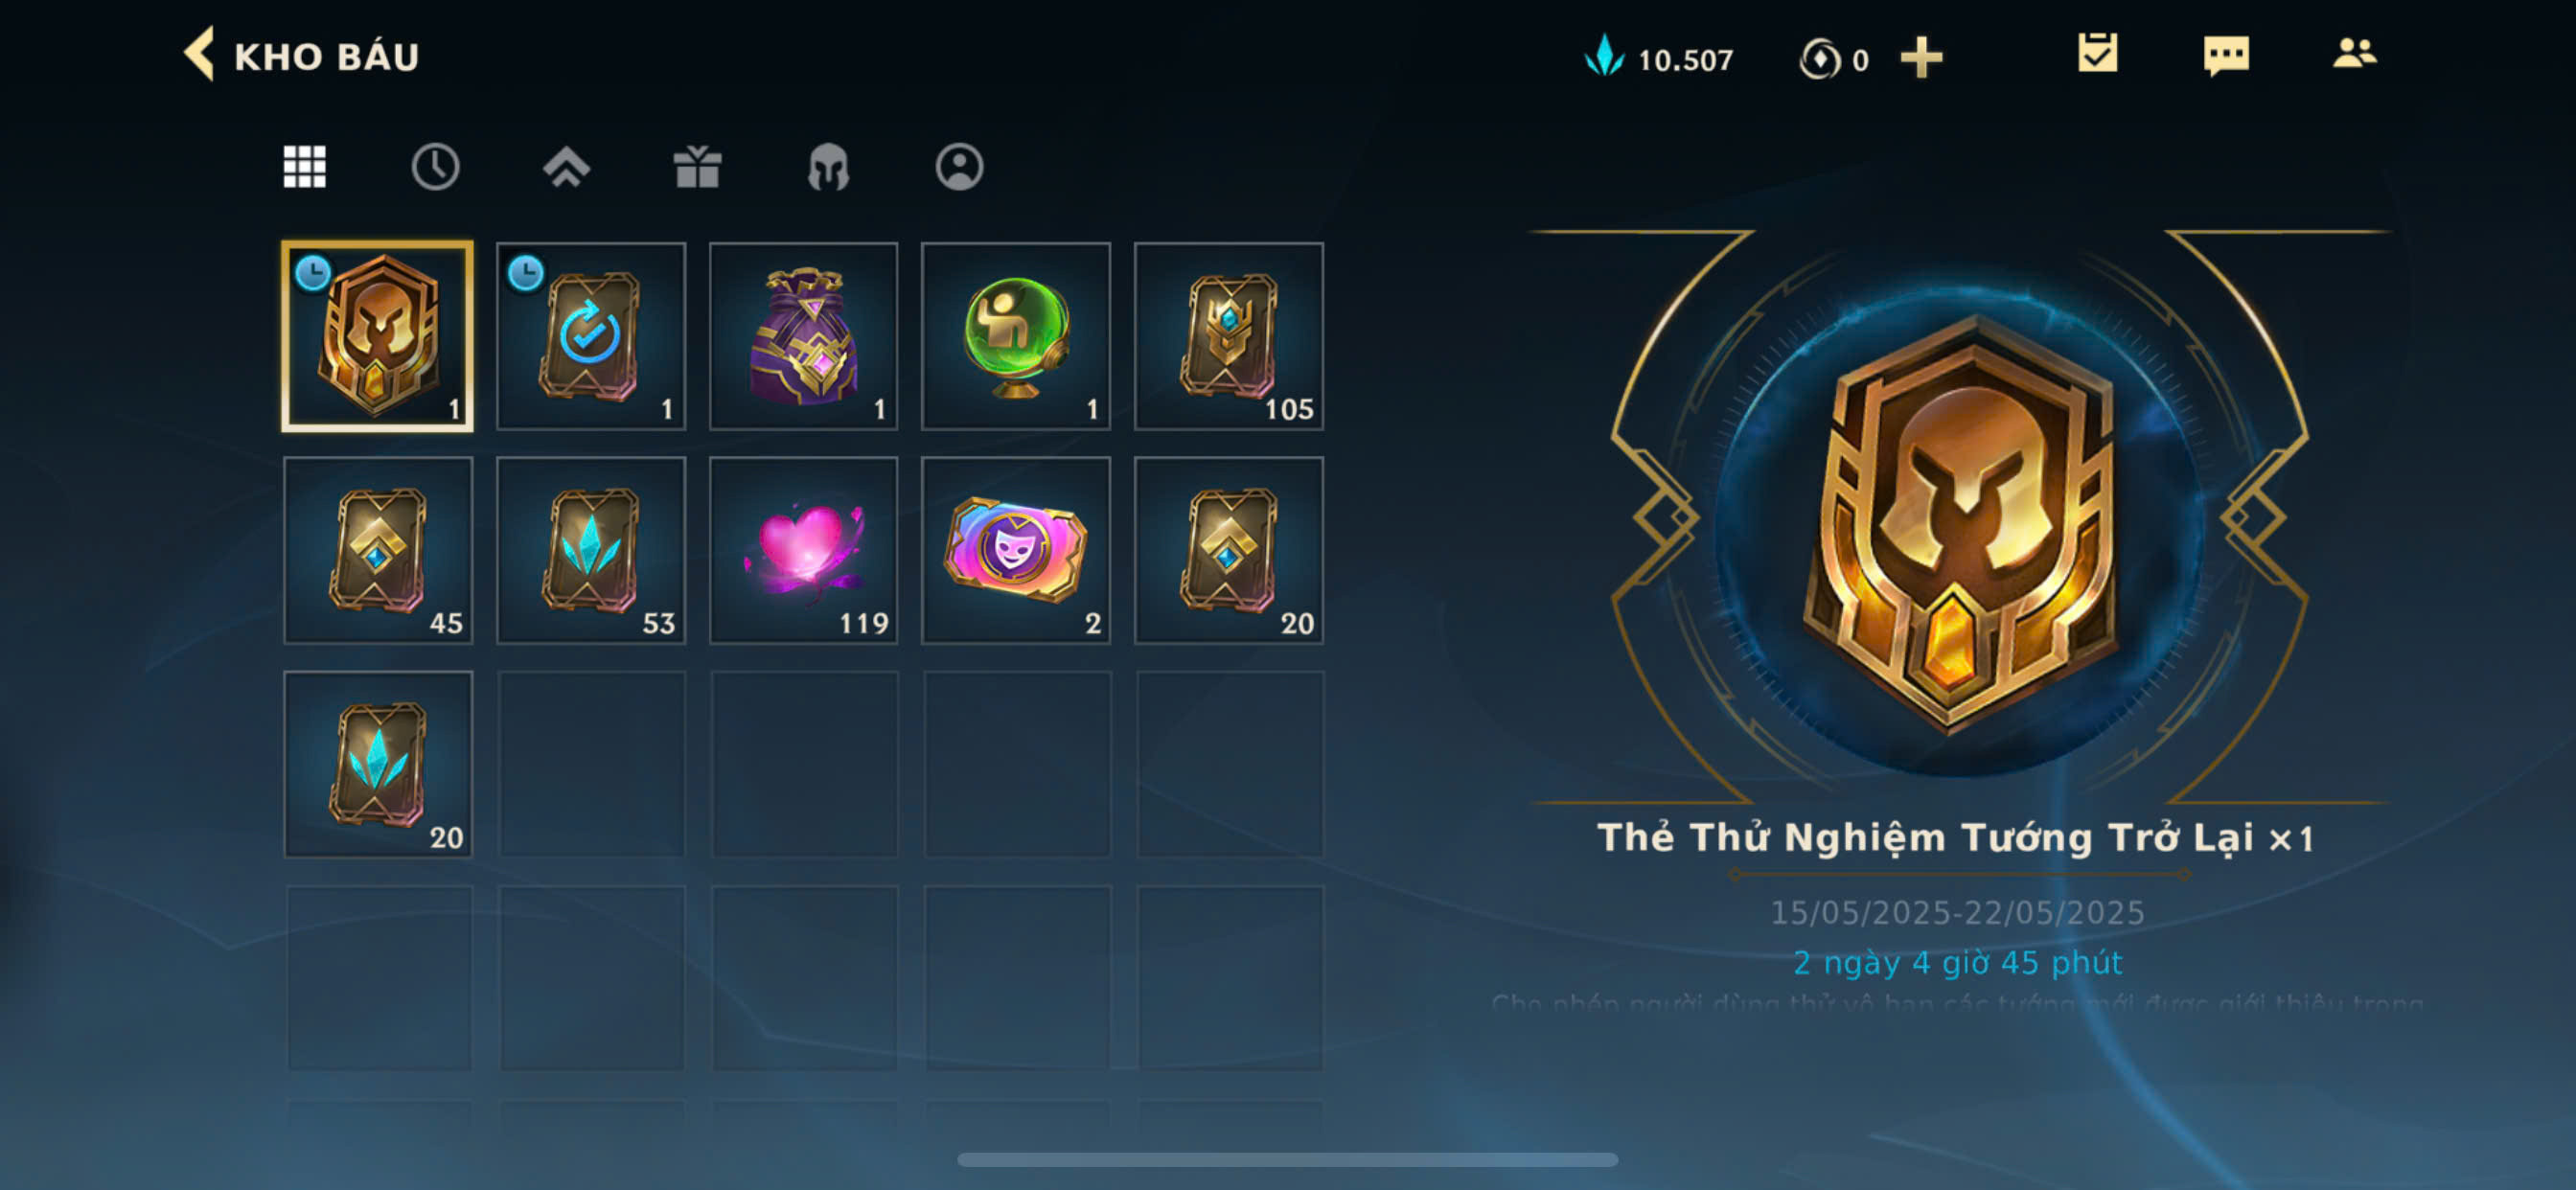Select the timed refresh card item
This screenshot has height=1190, width=2576.
[591, 336]
